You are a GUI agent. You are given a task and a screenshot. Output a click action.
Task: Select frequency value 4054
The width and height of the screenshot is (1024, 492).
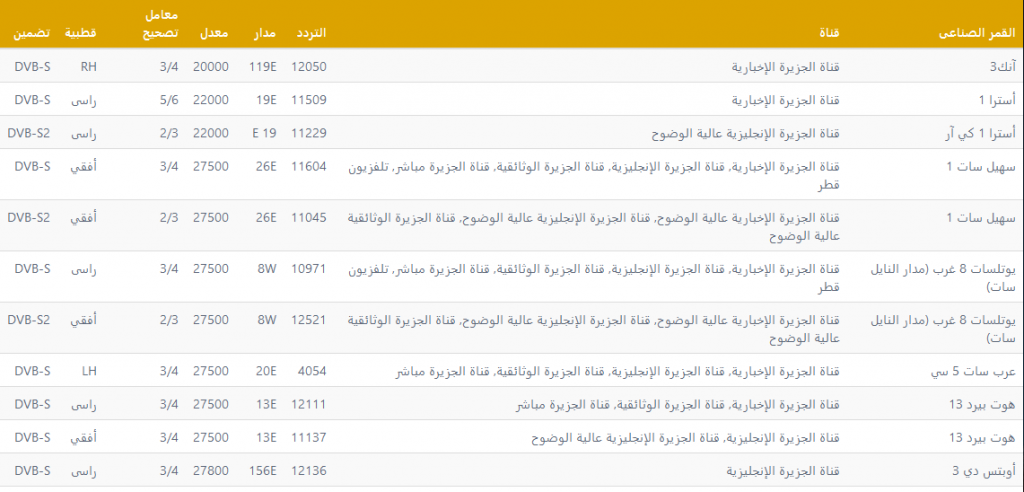[312, 372]
